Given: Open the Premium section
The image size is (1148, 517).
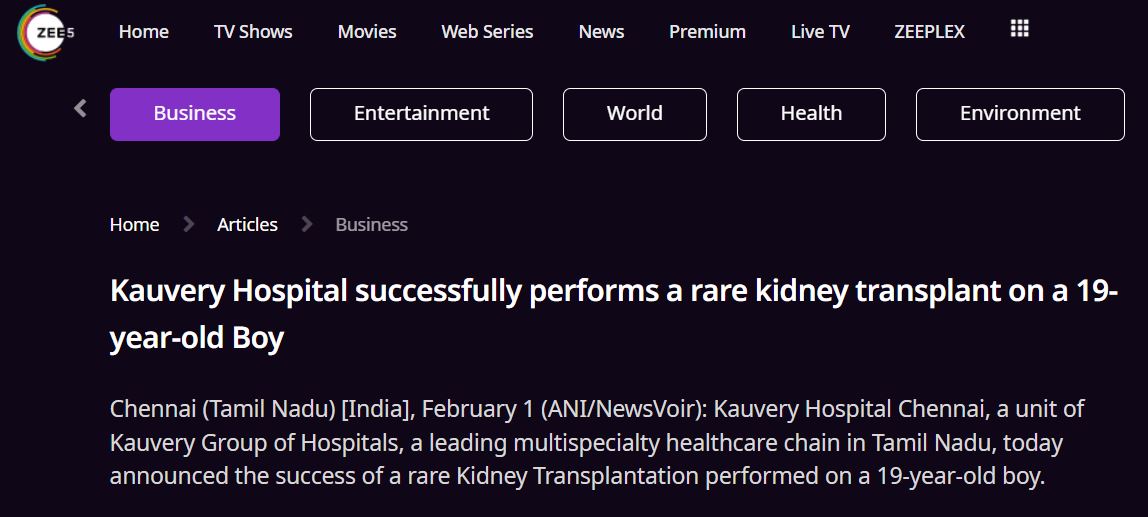Looking at the screenshot, I should [707, 32].
